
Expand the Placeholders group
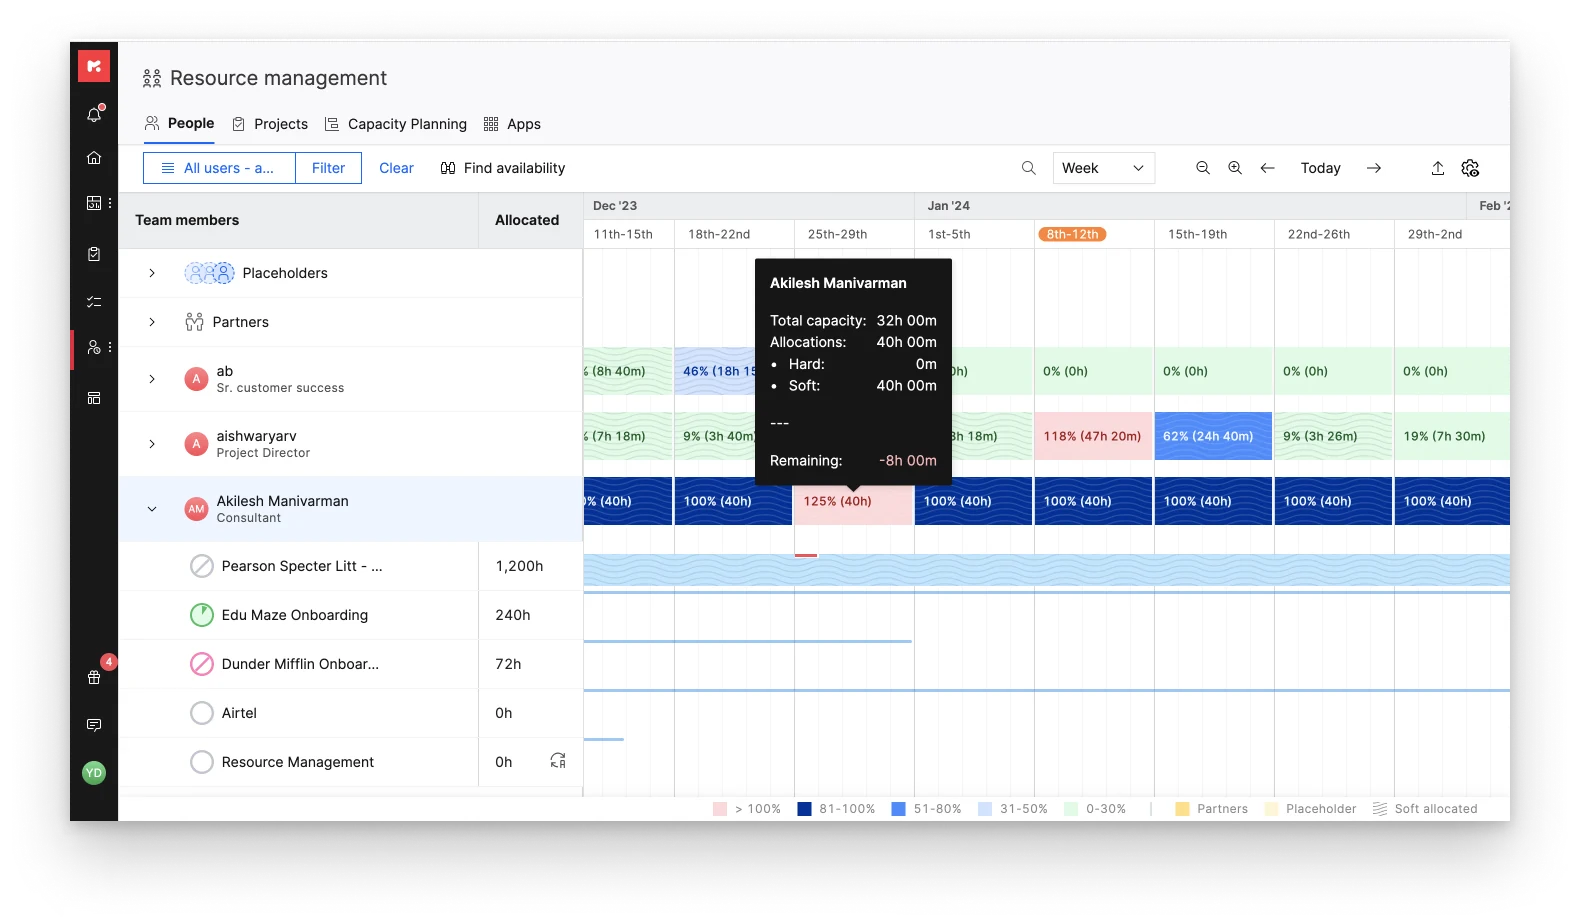coord(152,273)
